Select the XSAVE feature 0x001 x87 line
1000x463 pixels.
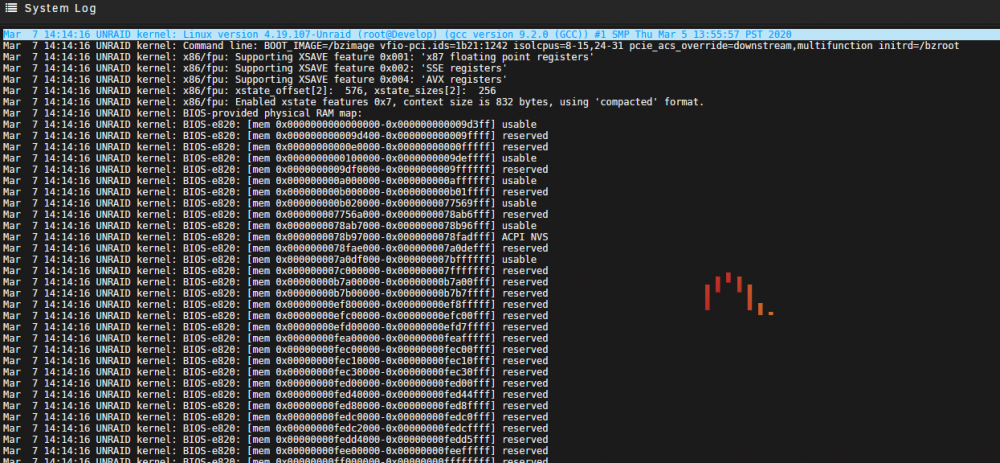[298, 57]
